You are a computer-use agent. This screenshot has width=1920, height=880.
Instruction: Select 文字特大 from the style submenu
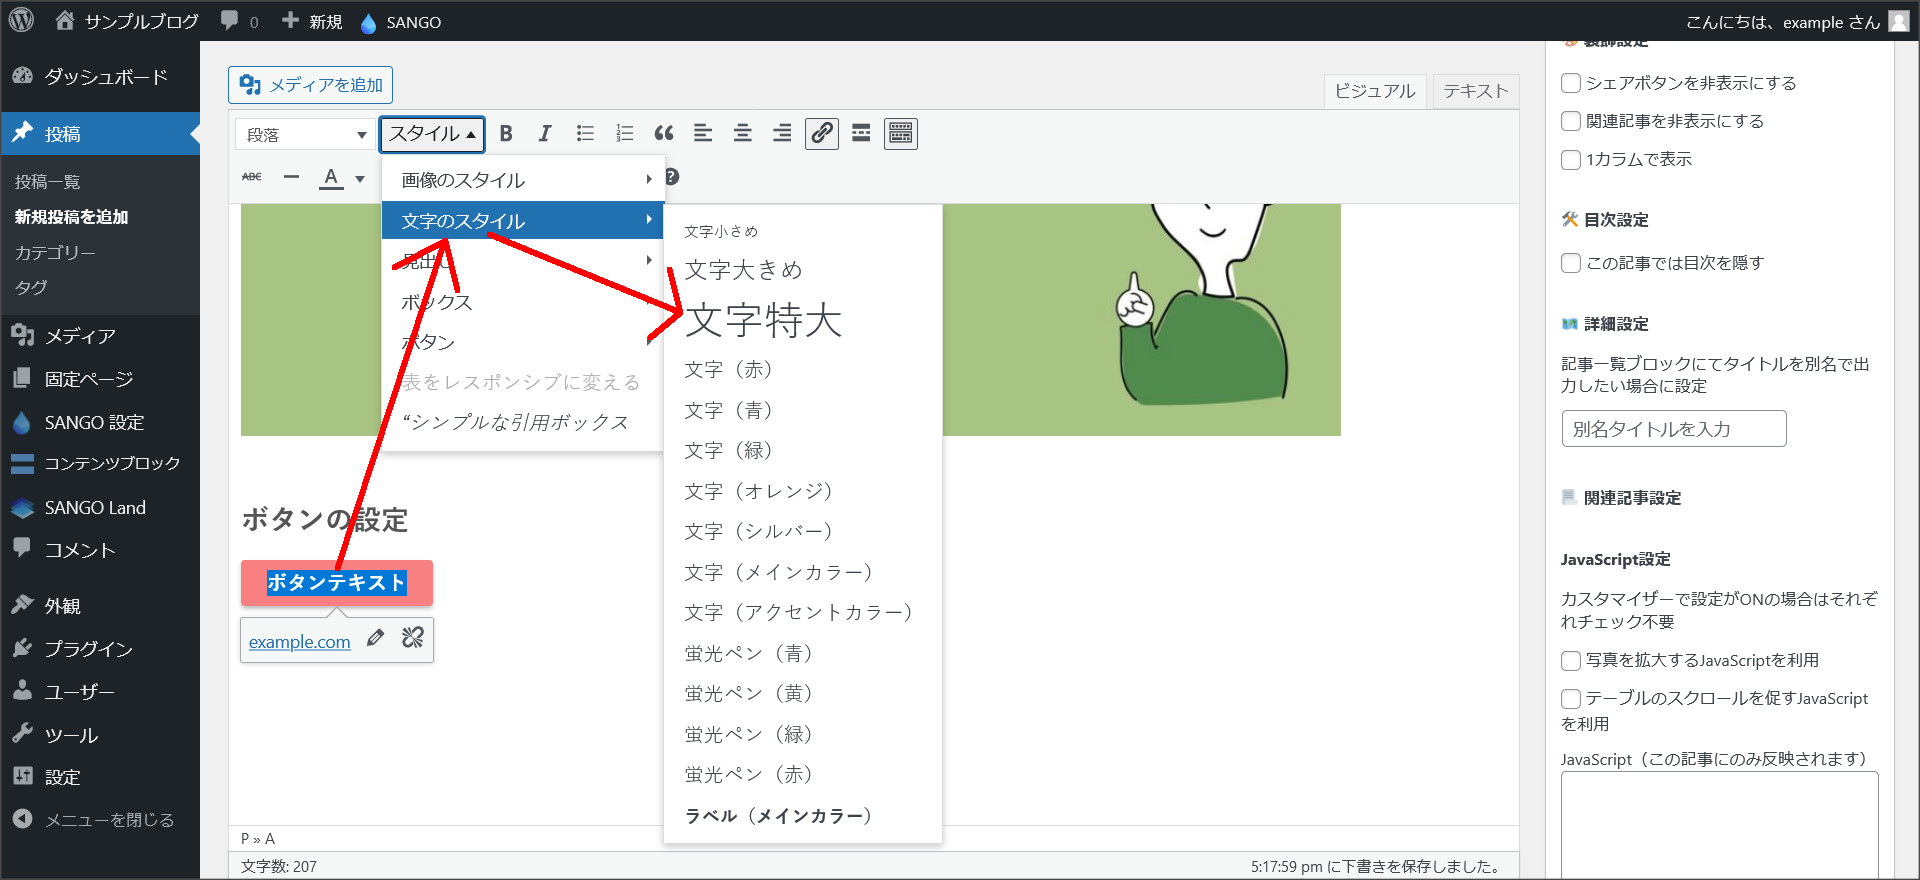(x=763, y=321)
